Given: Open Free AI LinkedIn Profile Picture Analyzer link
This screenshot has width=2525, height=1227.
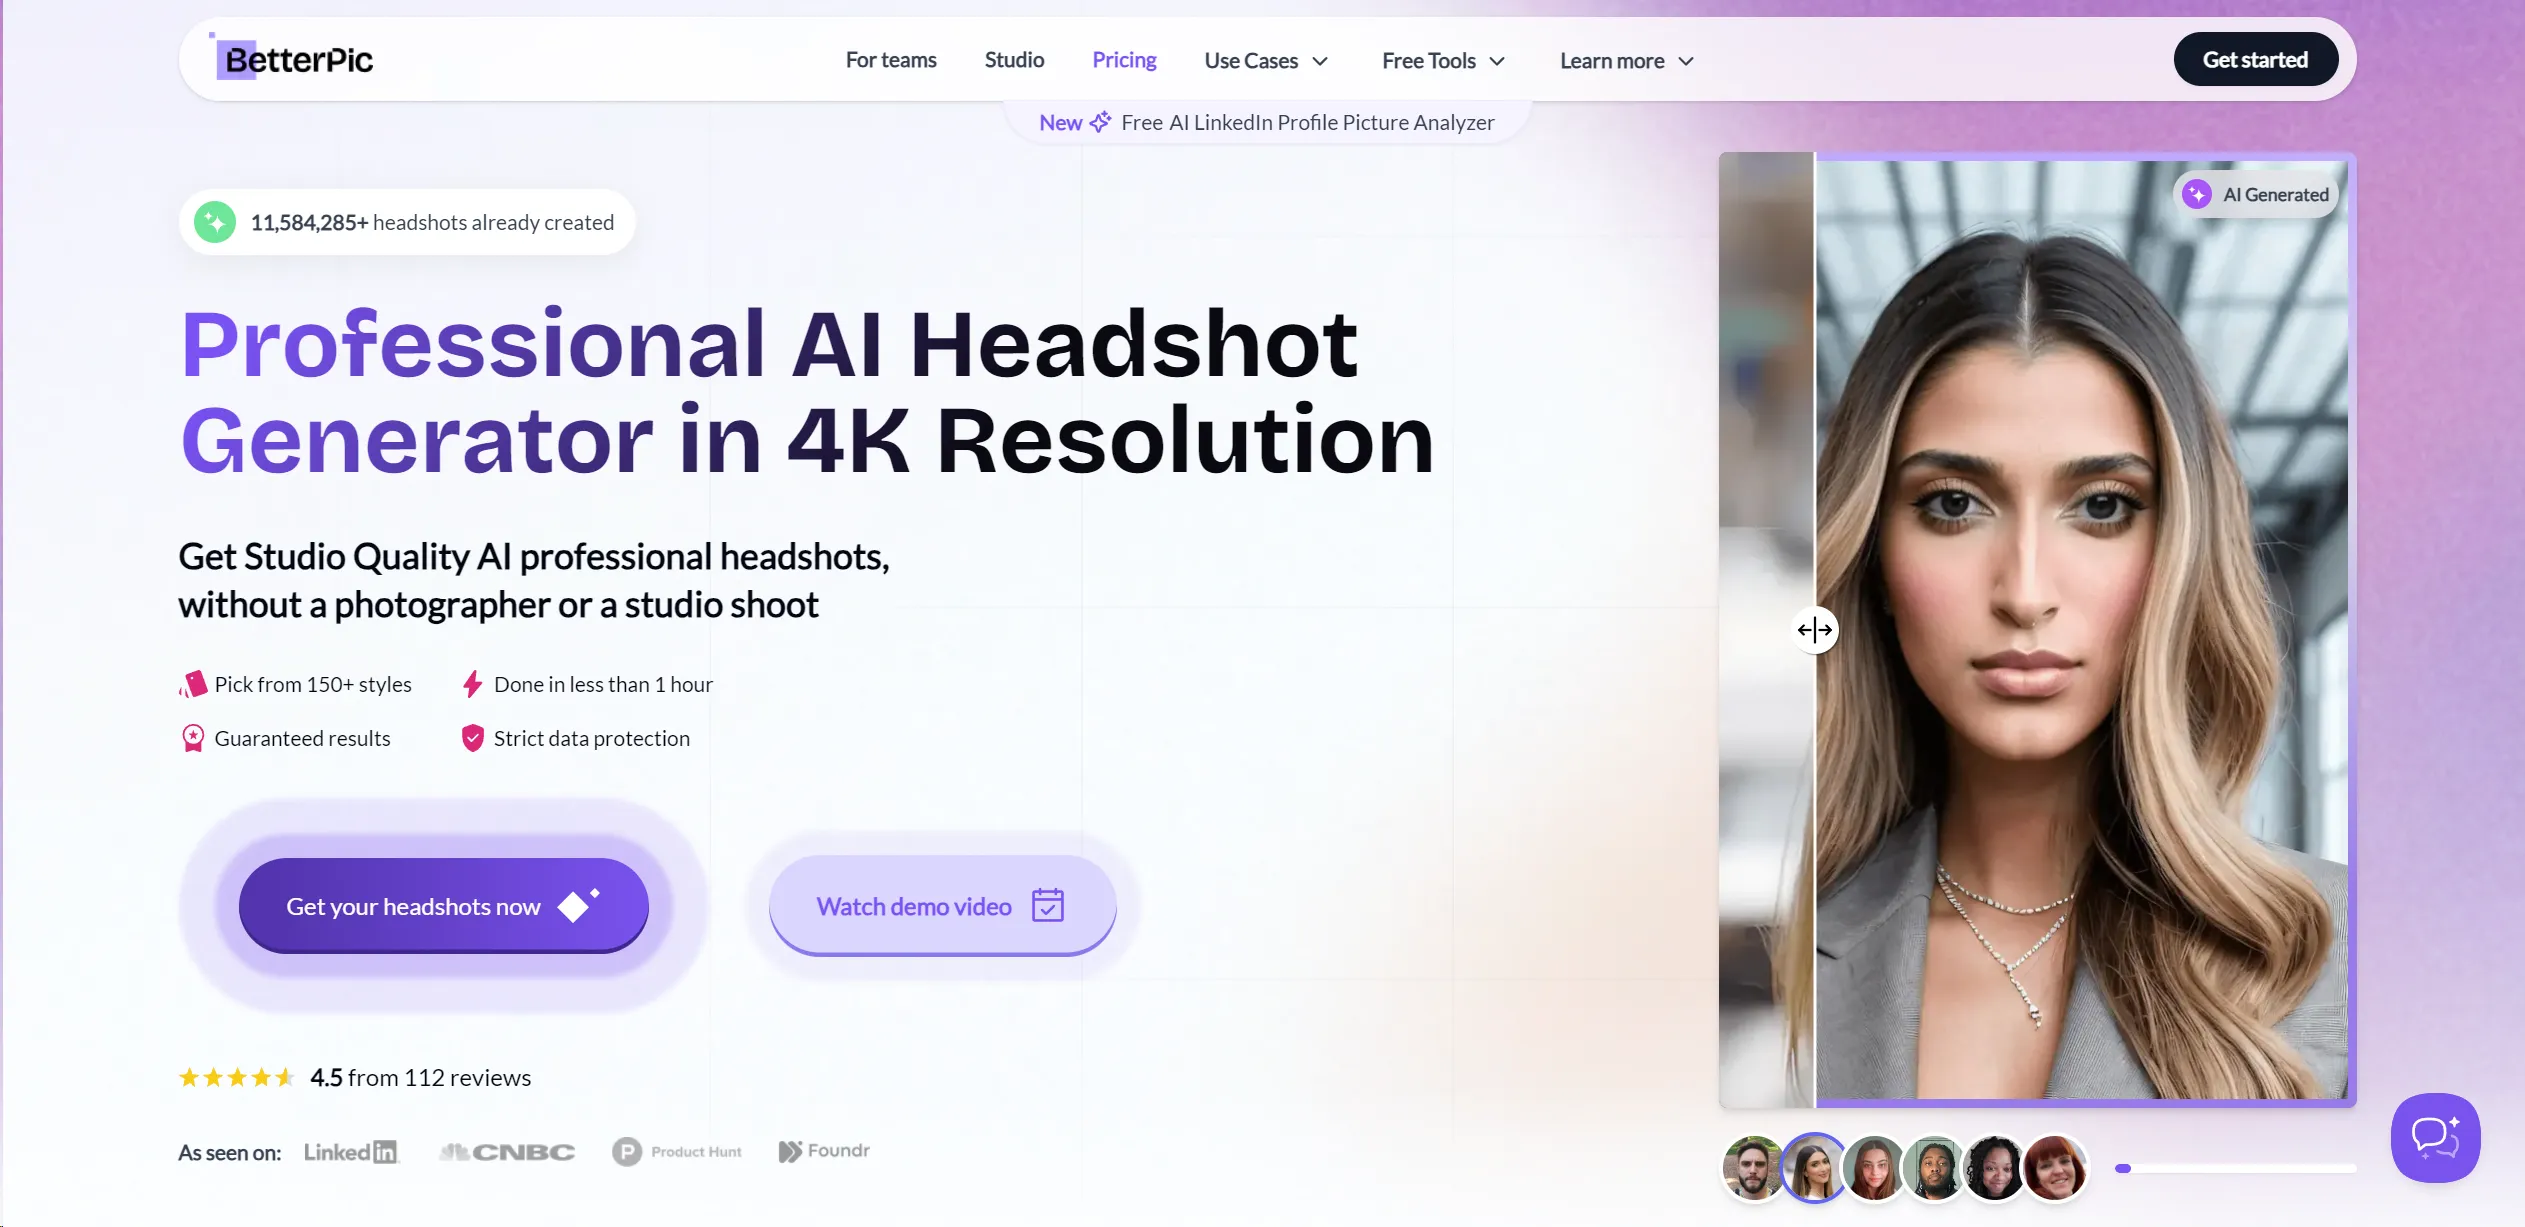Looking at the screenshot, I should click(1307, 123).
